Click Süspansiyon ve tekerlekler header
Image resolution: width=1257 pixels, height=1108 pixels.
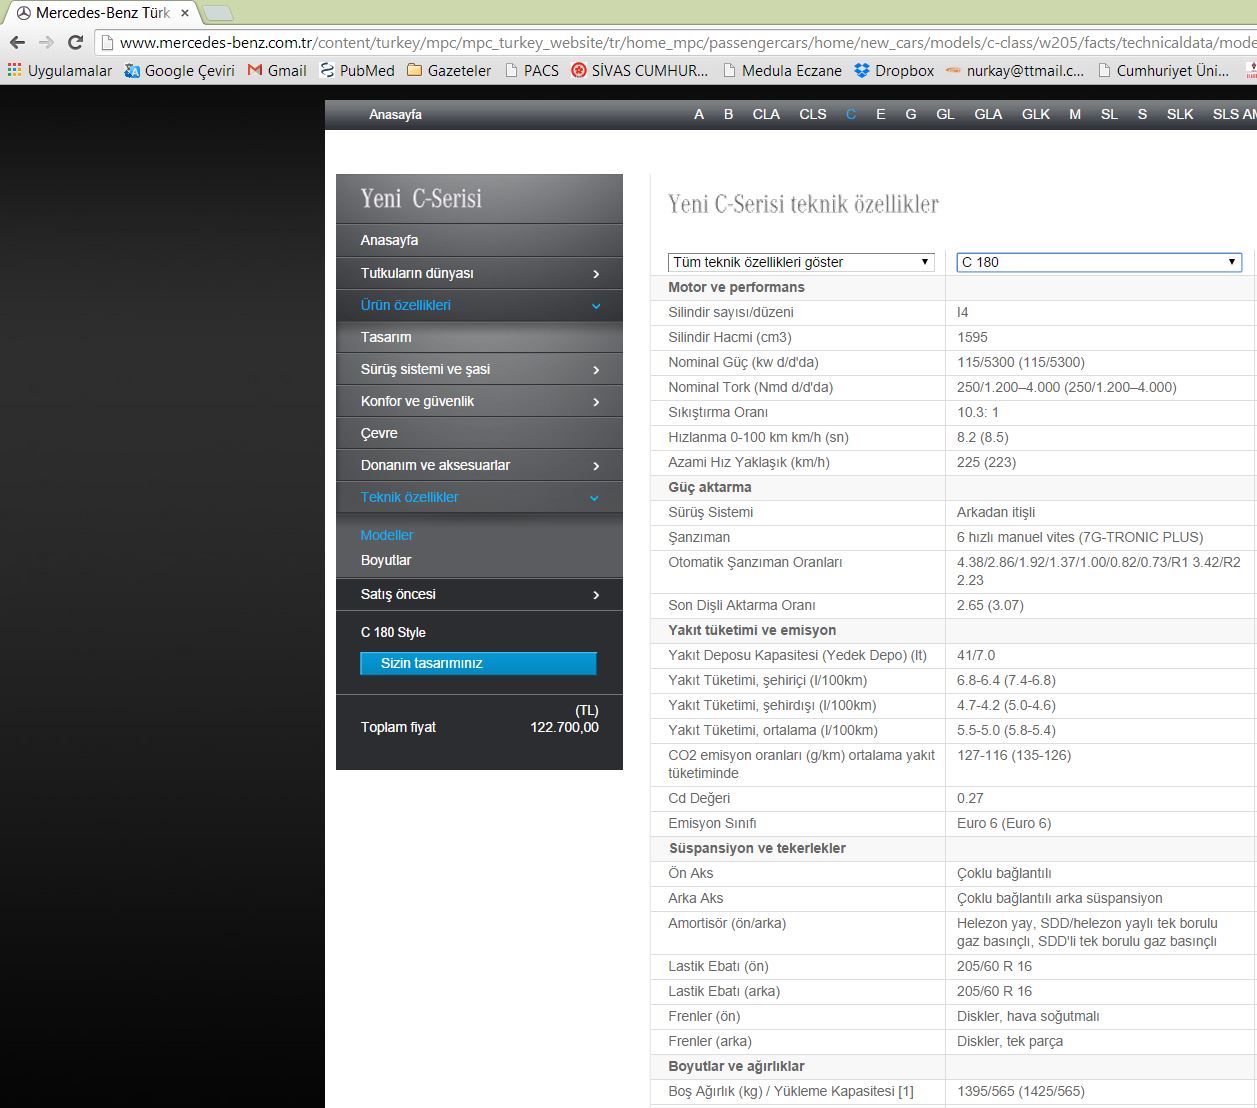(x=757, y=848)
